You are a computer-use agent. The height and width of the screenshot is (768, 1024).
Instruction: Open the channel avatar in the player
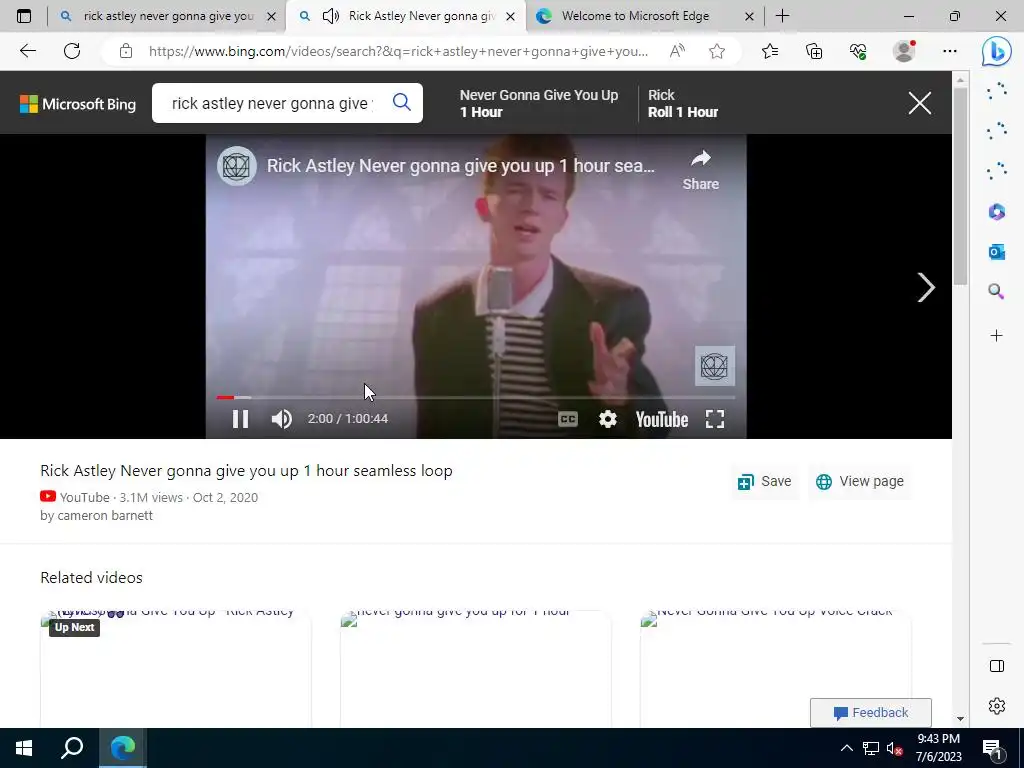coord(236,166)
